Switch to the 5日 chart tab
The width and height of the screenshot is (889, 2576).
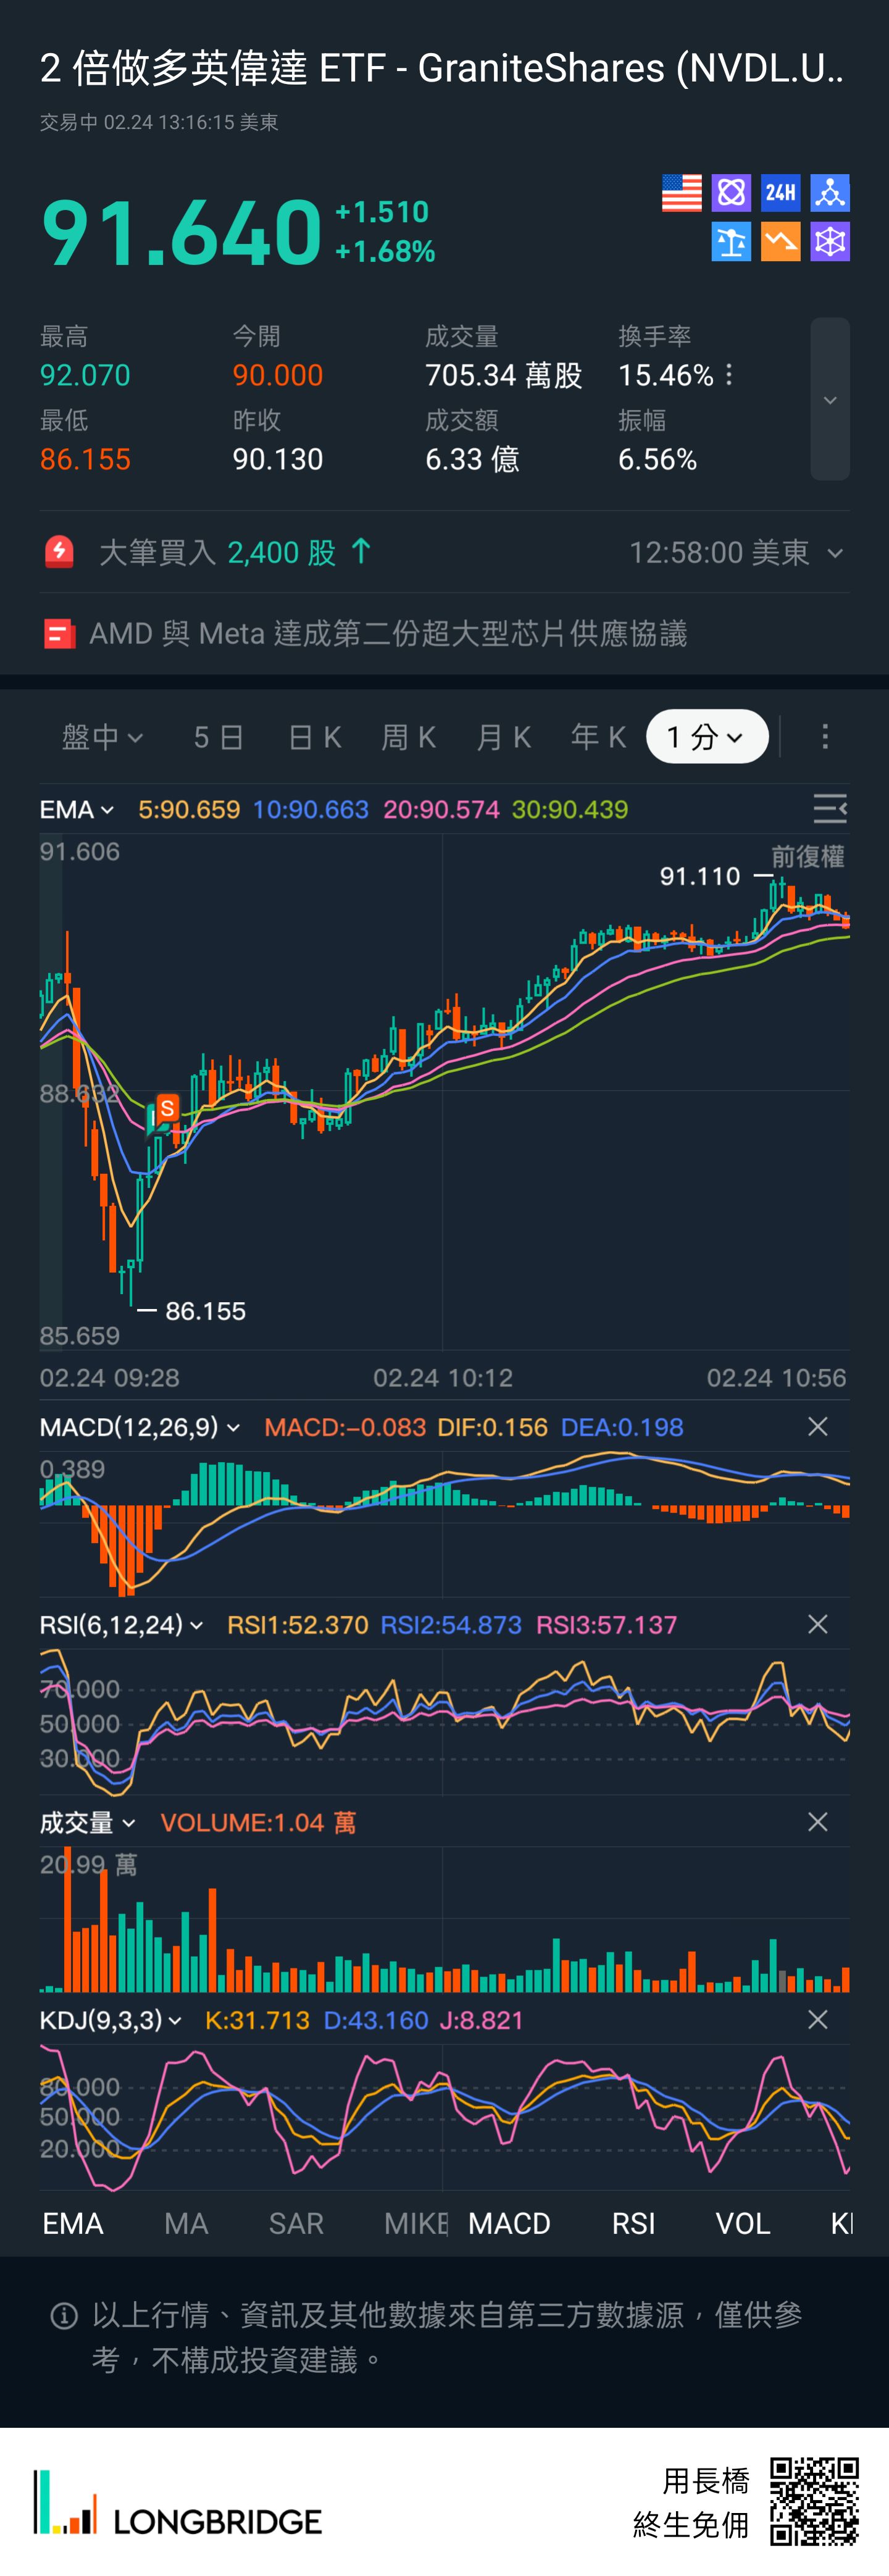[x=218, y=737]
